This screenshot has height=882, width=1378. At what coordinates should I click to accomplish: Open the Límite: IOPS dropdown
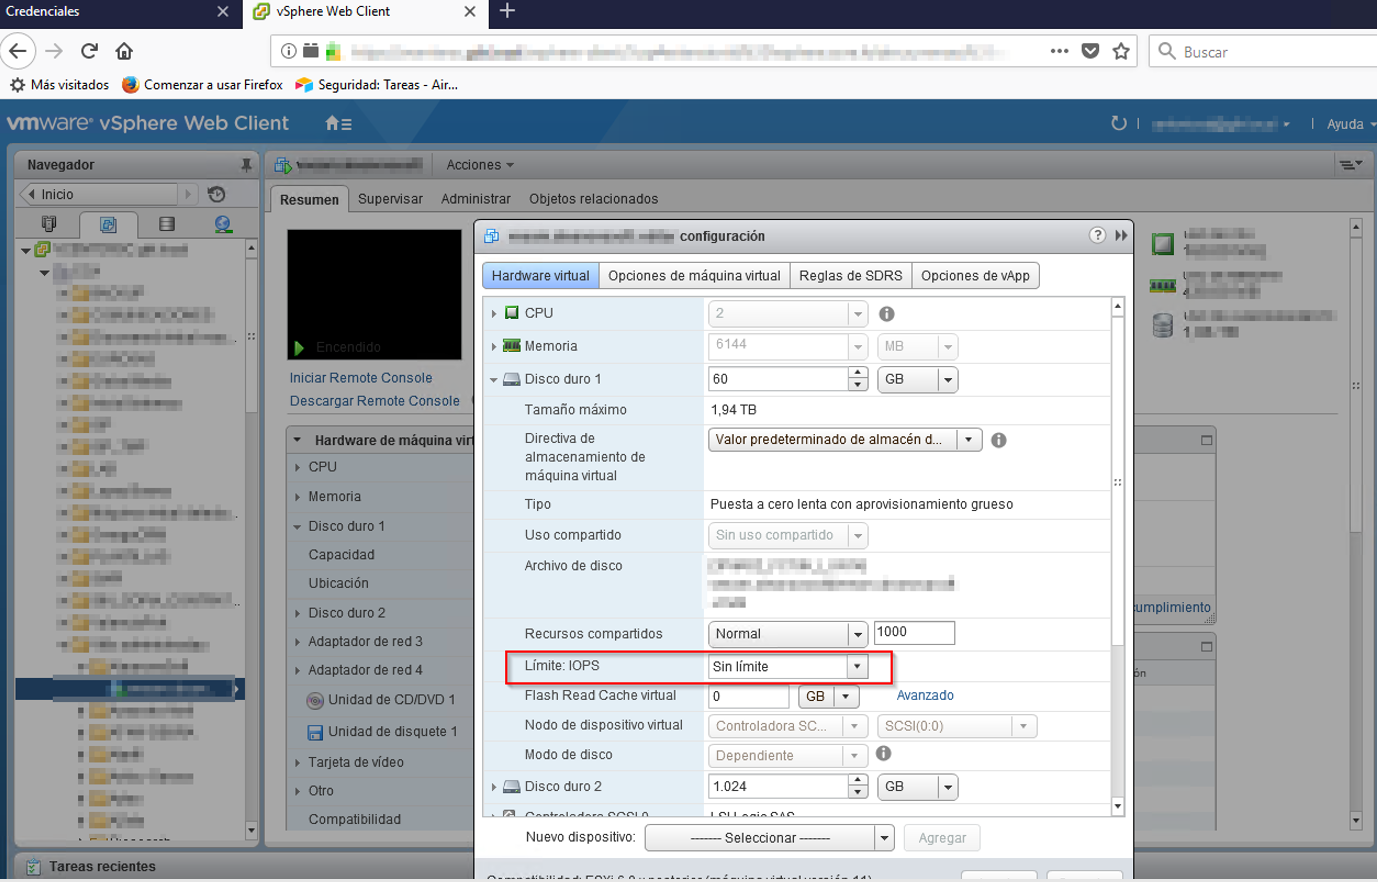click(x=856, y=667)
